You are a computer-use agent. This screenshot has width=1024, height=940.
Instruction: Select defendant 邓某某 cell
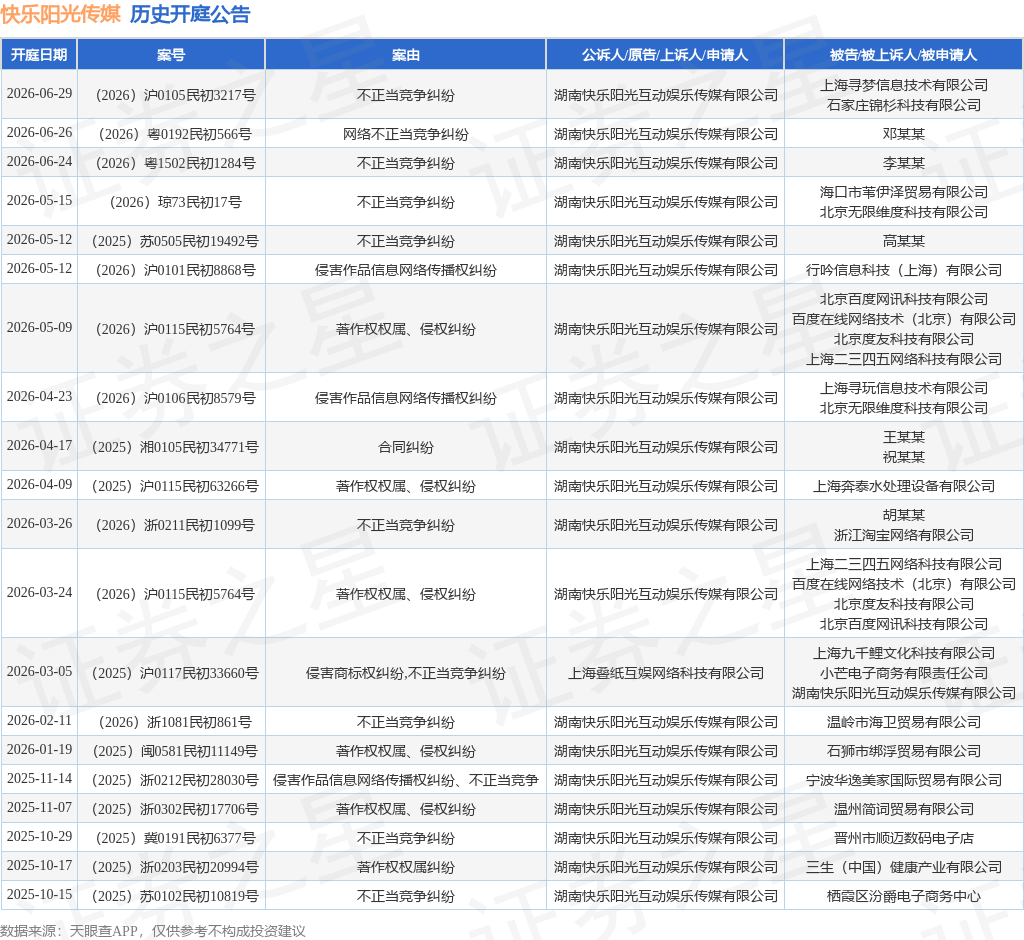904,135
